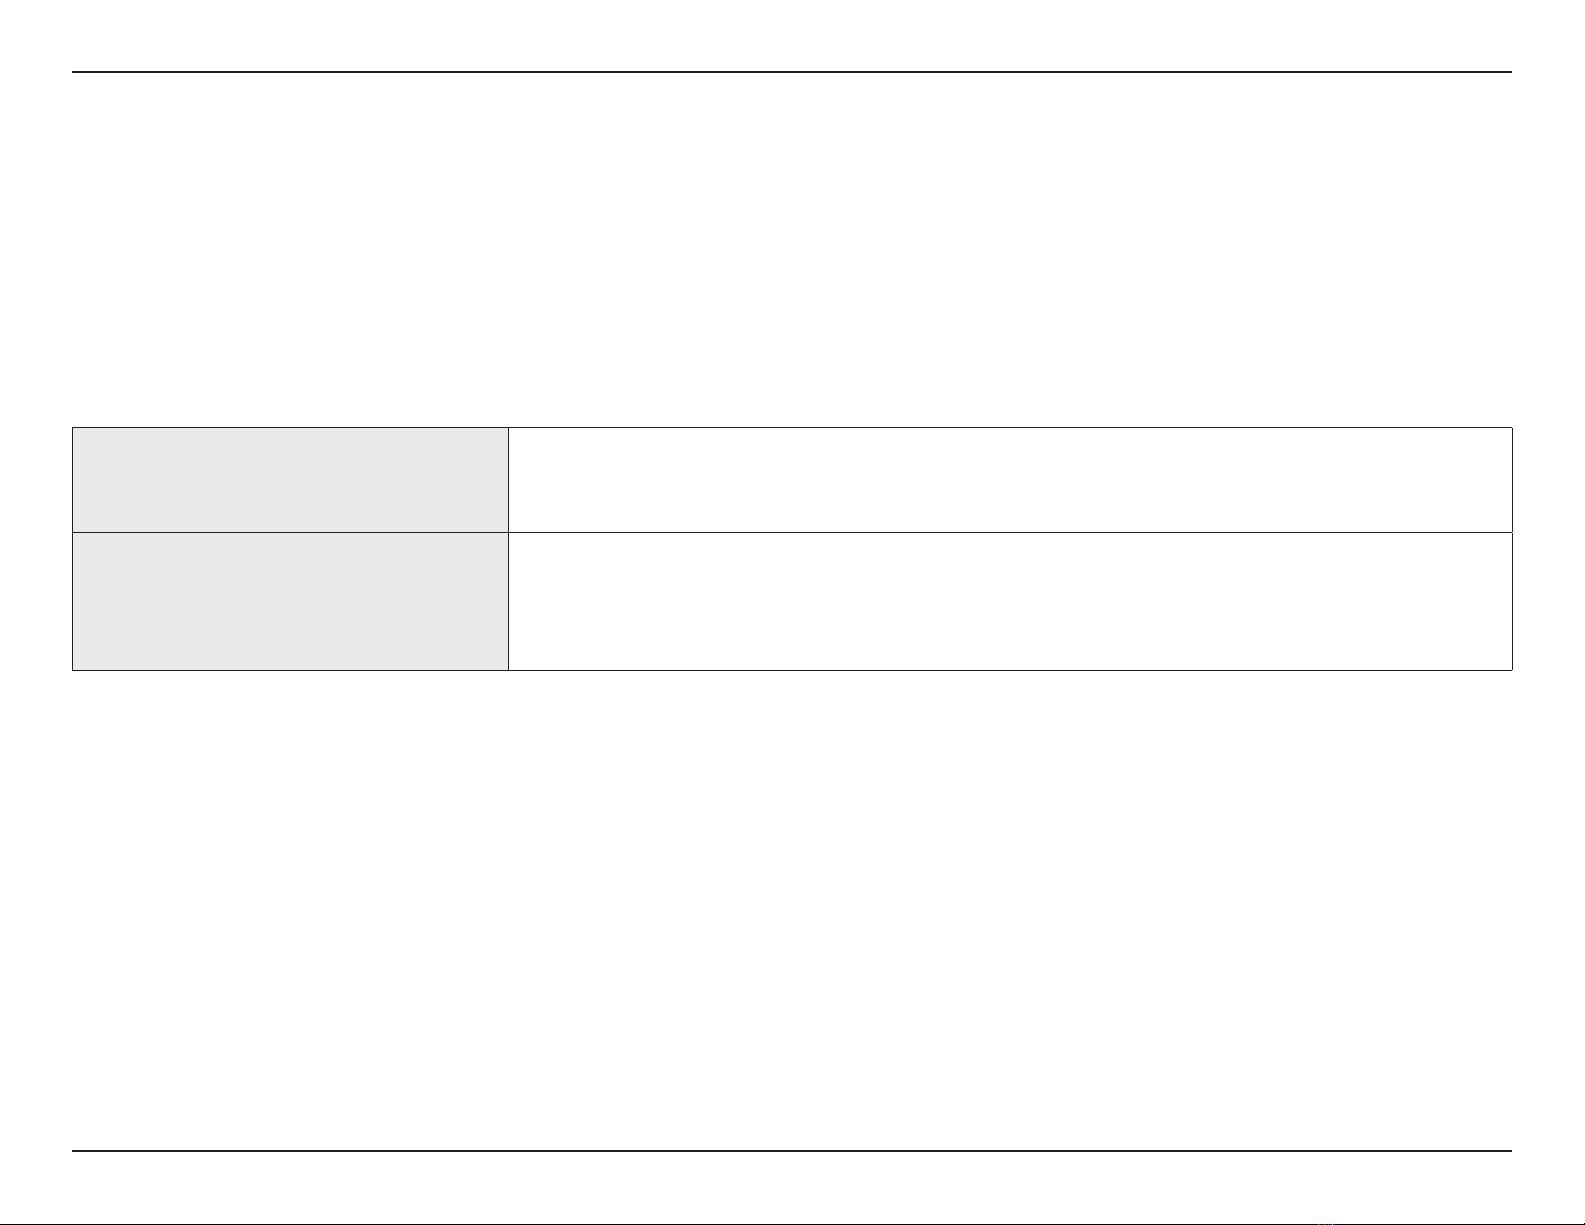Click the empty footer margin below the bottom rule
Screen dimensions: 1585x1225
tap(792, 1190)
